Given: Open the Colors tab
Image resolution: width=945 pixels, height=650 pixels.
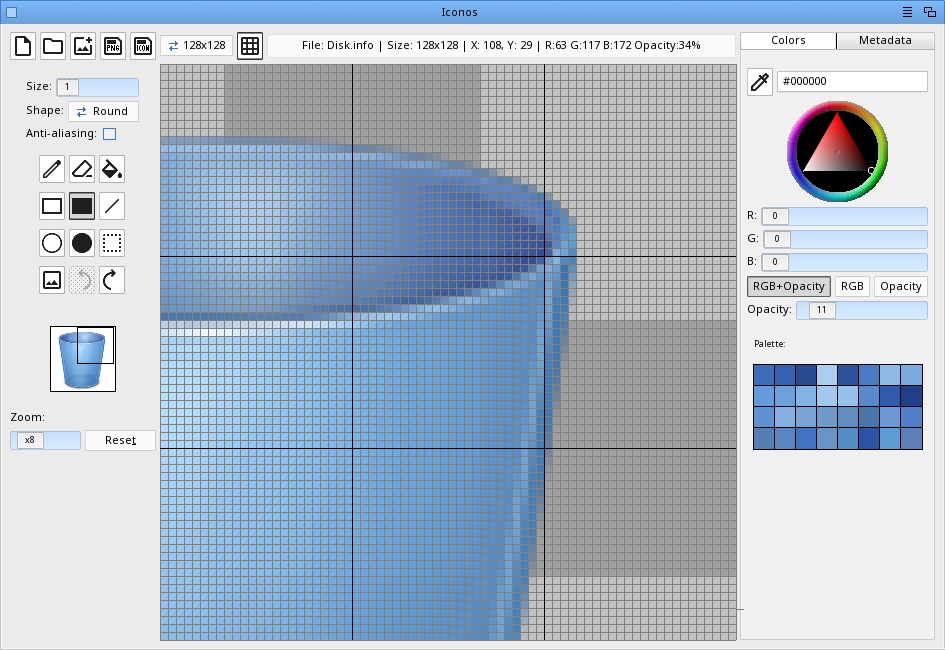Looking at the screenshot, I should coord(788,41).
